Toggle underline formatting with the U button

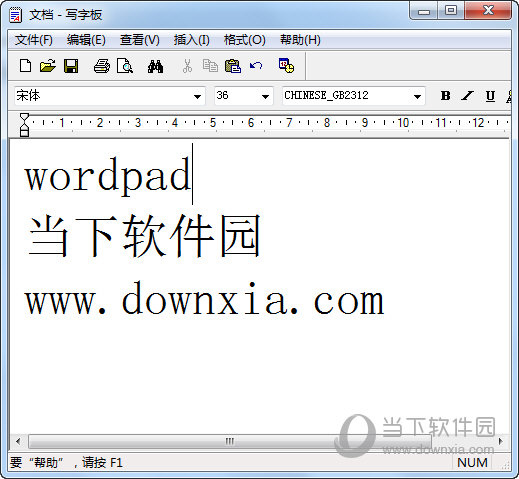(490, 96)
